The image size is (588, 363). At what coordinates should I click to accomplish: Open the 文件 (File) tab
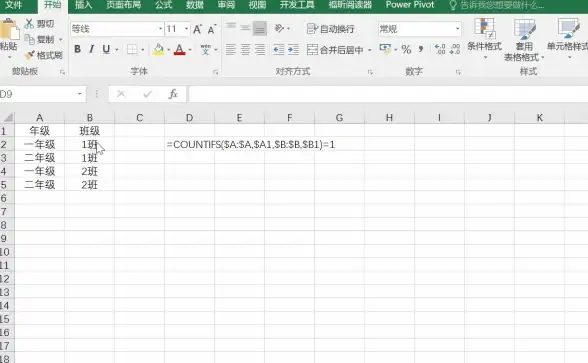pos(14,5)
